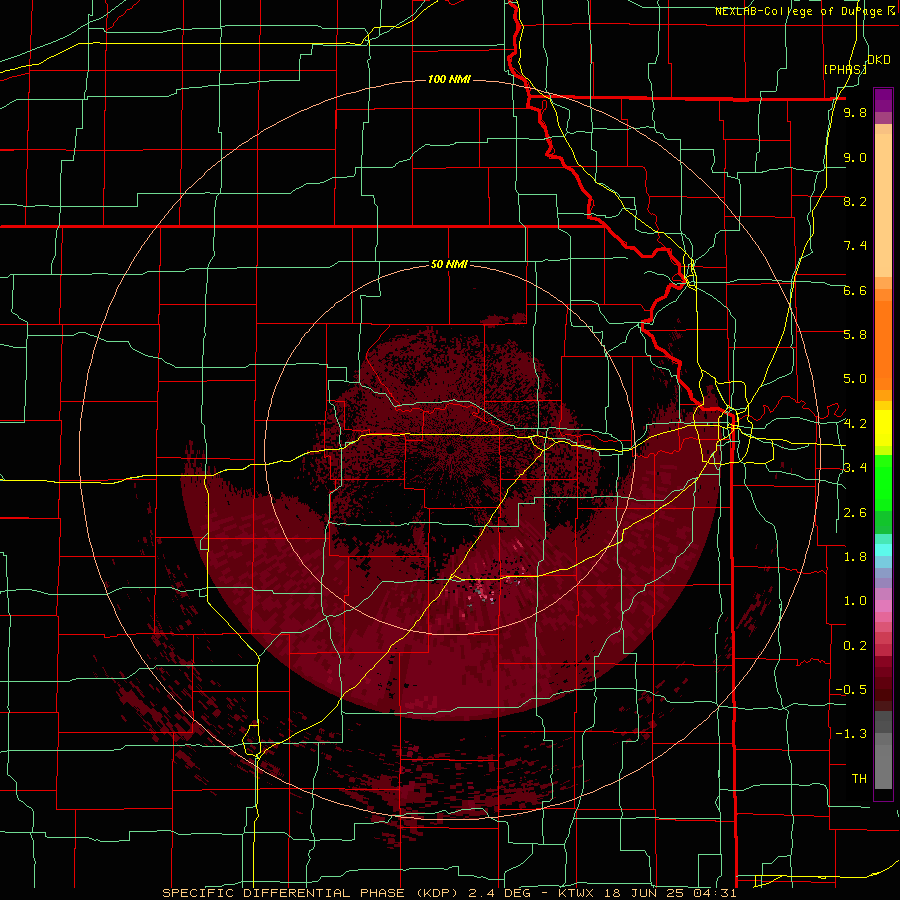Image resolution: width=900 pixels, height=900 pixels.
Task: Click the 8.2 value on the color scale
Action: click(x=855, y=201)
